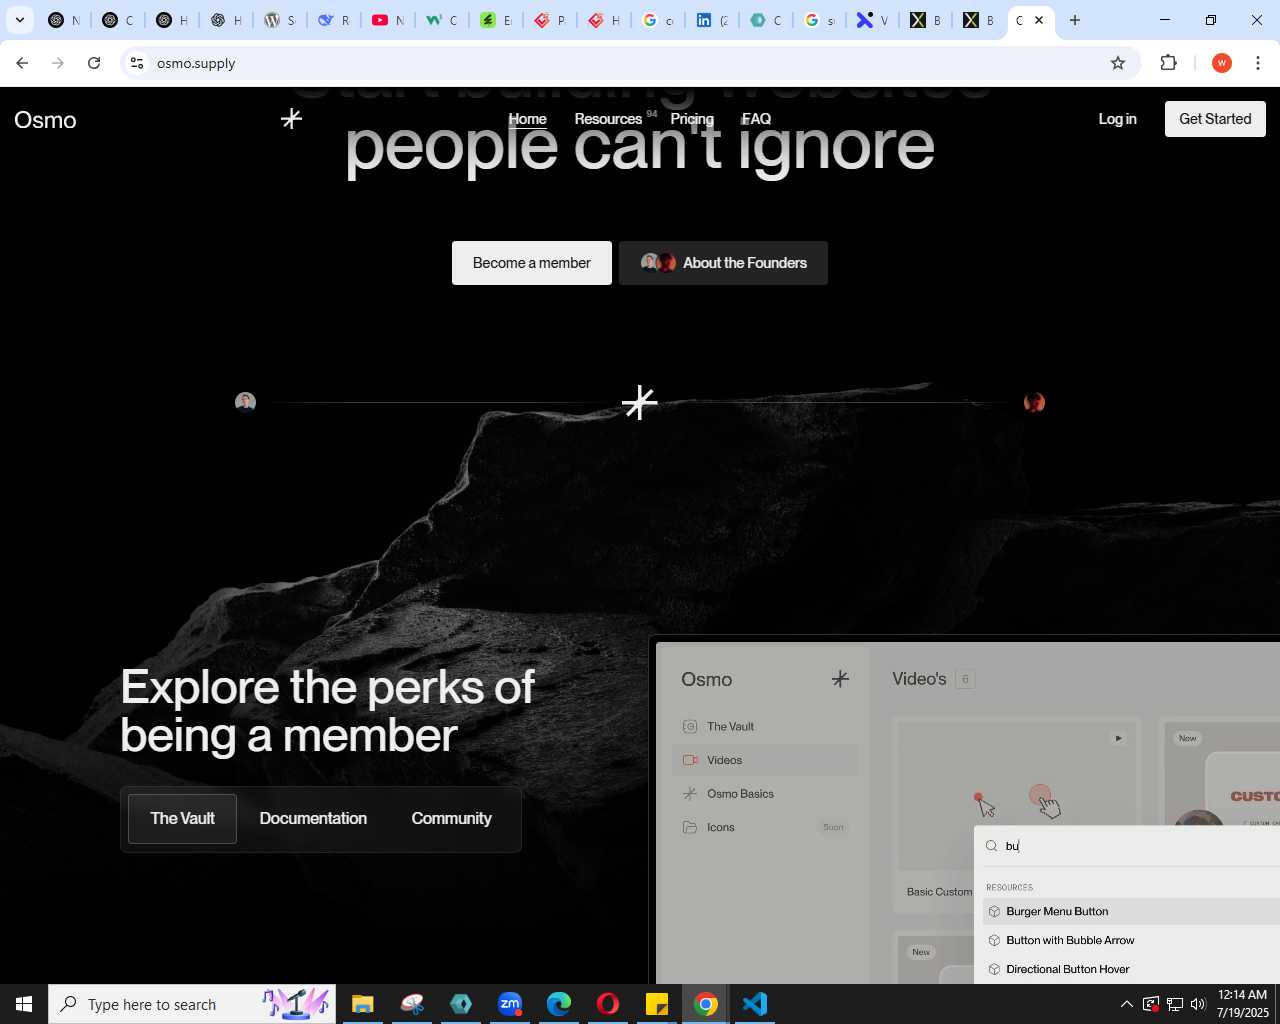Image resolution: width=1280 pixels, height=1024 pixels.
Task: Click the site information icon in address bar
Action: [x=138, y=63]
